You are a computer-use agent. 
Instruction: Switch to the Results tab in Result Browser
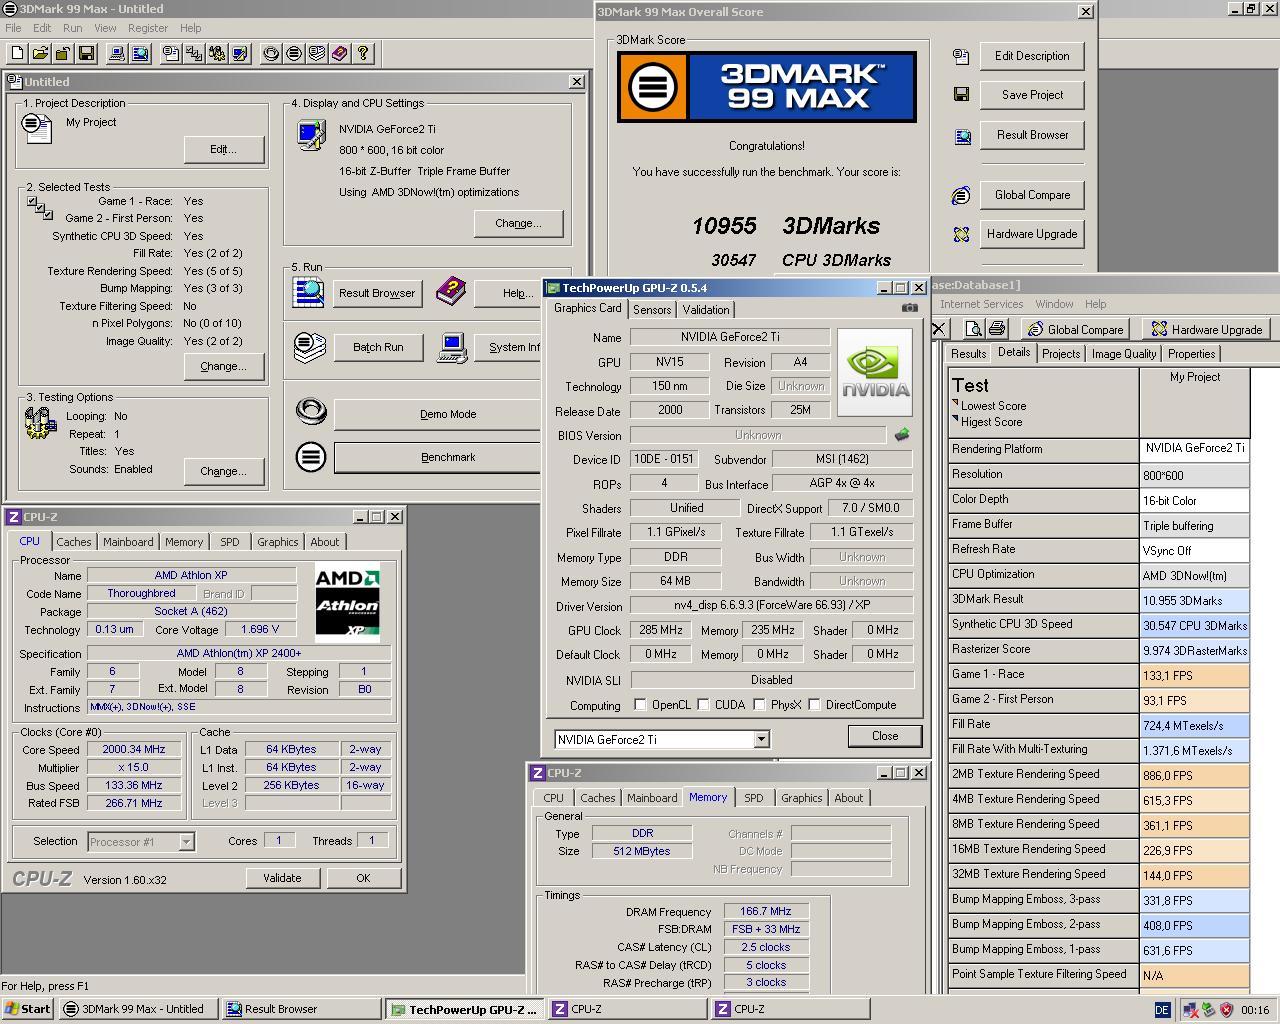(x=968, y=354)
